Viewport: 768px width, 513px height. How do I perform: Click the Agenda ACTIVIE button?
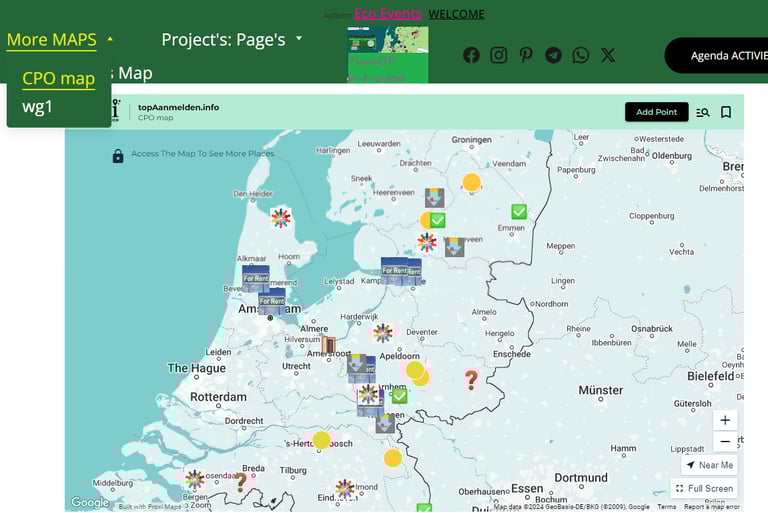click(718, 55)
